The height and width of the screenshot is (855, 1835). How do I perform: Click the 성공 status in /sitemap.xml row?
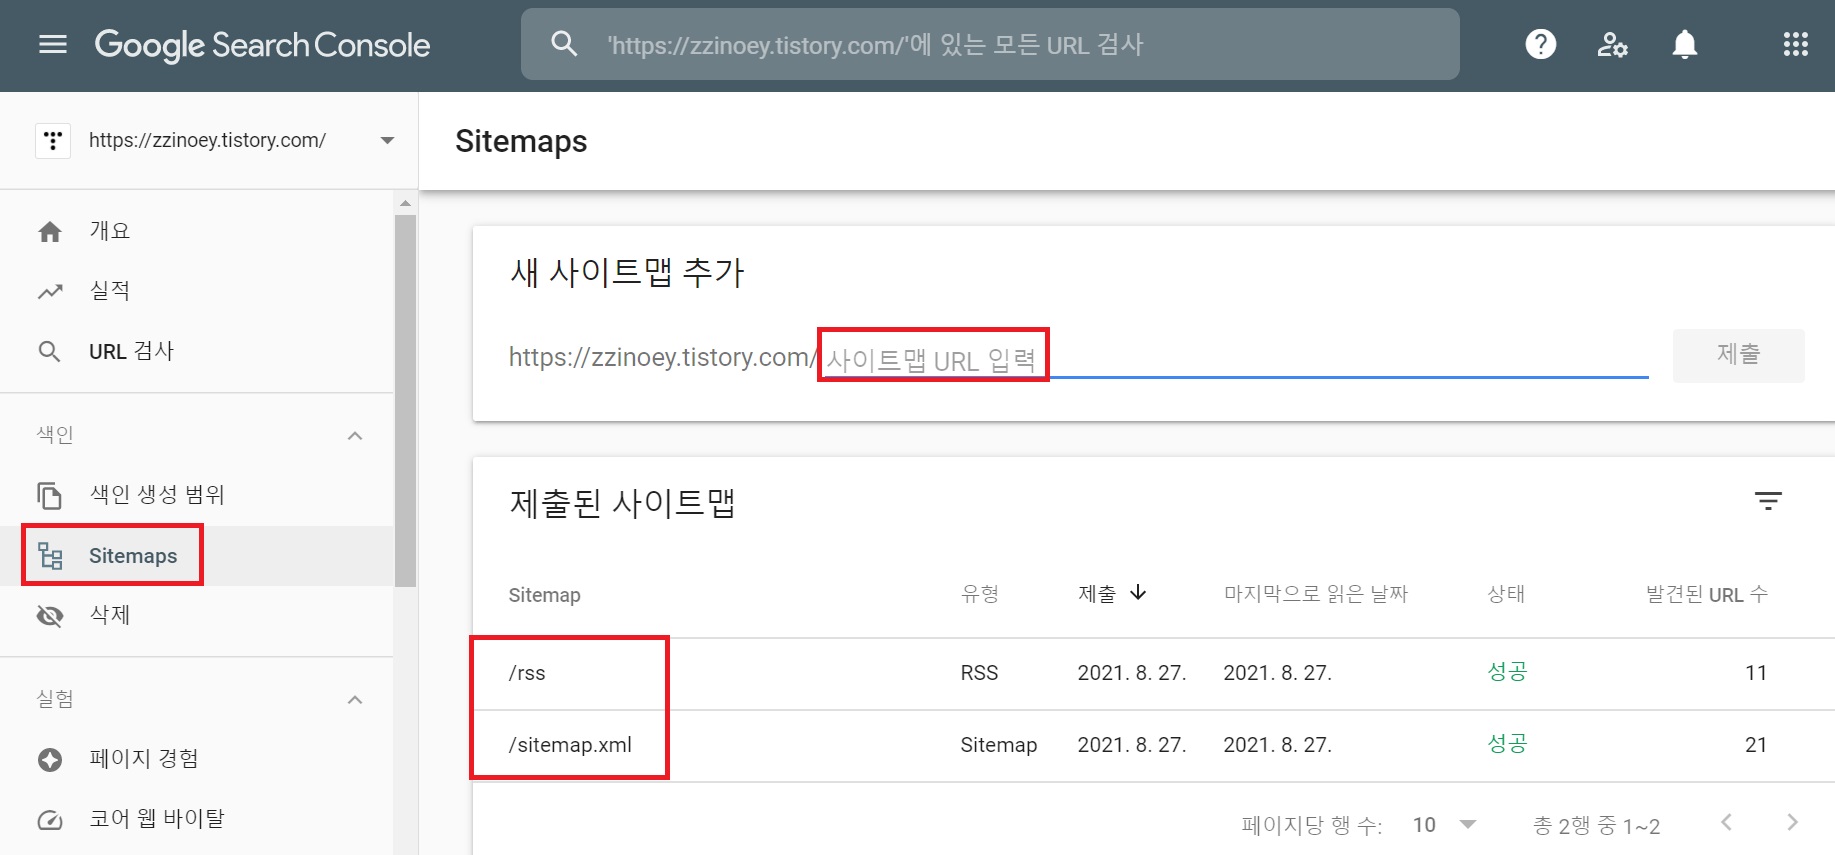tap(1507, 744)
